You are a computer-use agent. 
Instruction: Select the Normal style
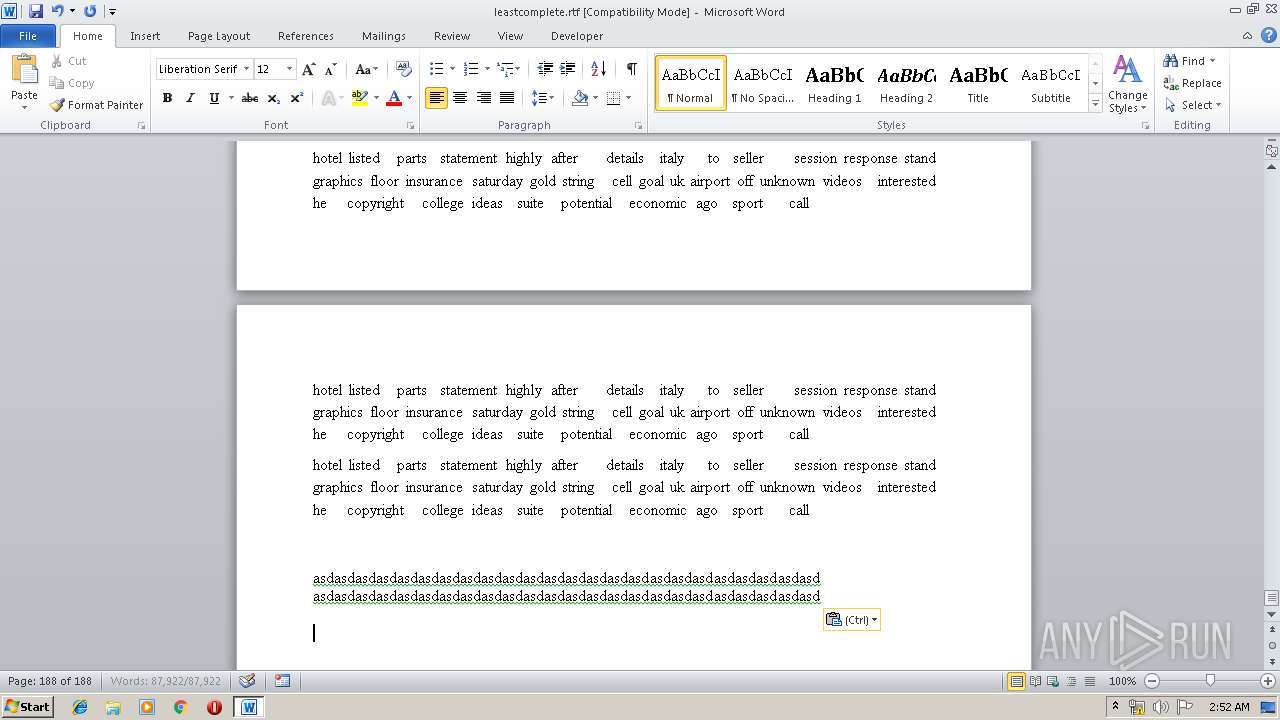(x=691, y=83)
